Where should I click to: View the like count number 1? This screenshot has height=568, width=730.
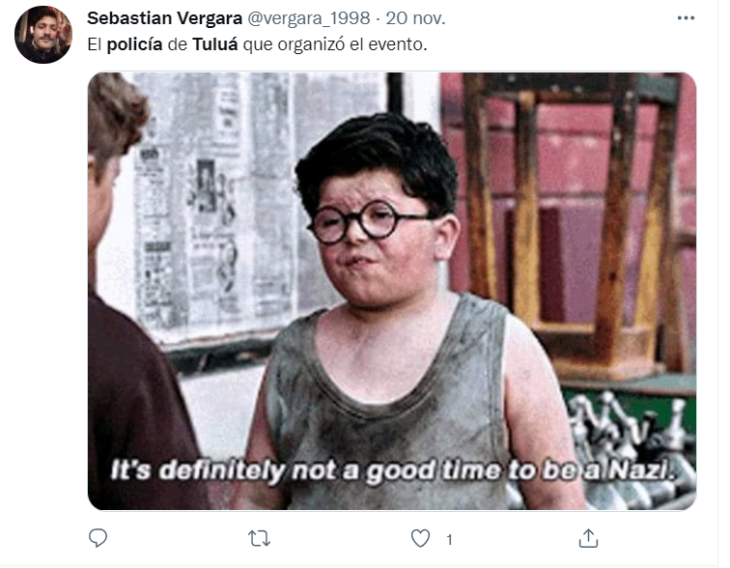(x=449, y=540)
